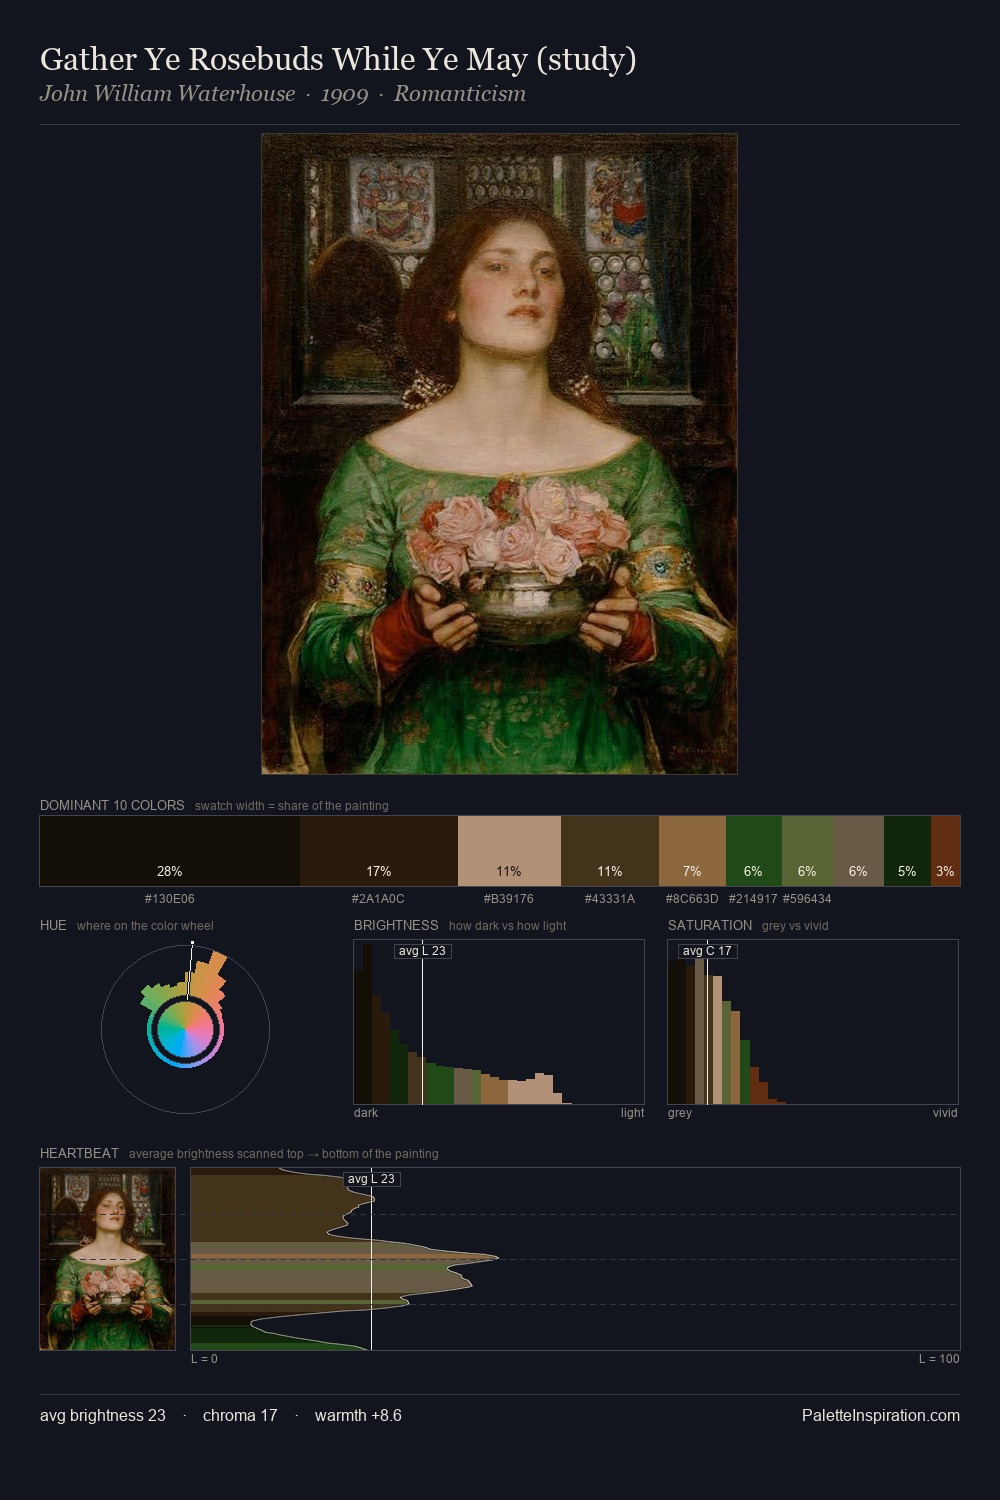Viewport: 1000px width, 1500px height.
Task: Click the 6% deep green swatch
Action: point(753,851)
